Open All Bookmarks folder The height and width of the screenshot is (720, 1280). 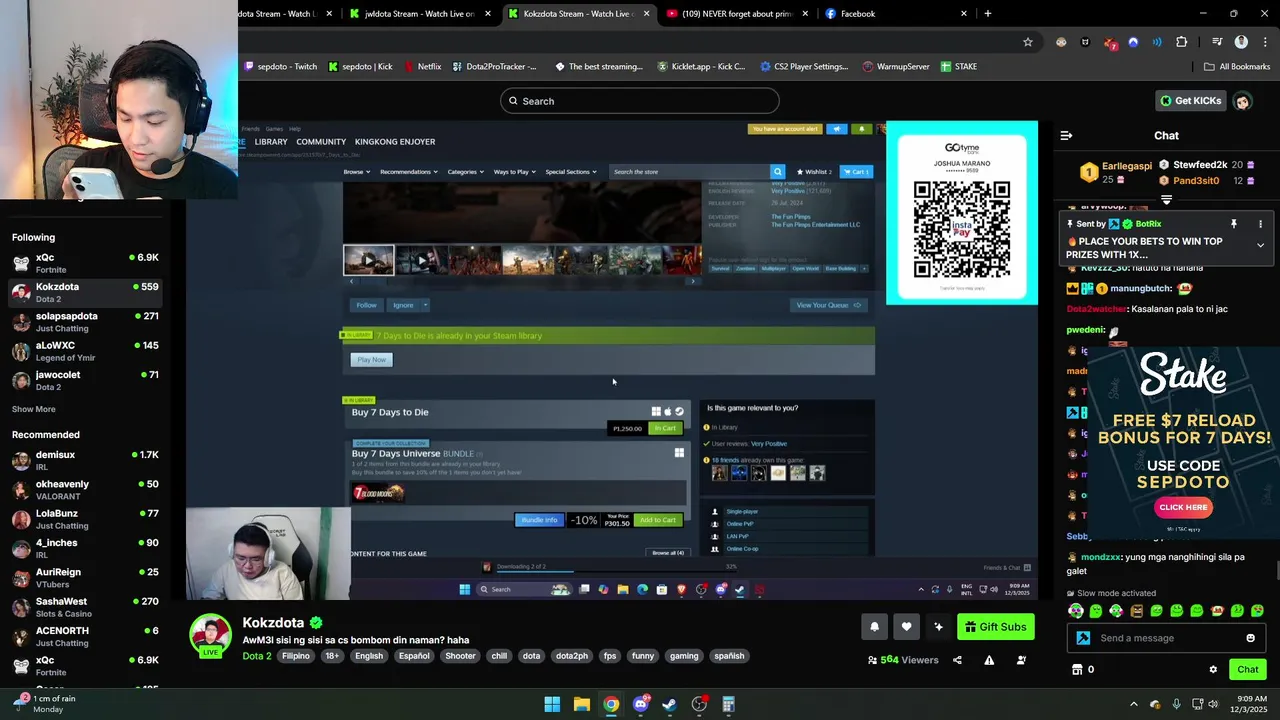(1237, 67)
